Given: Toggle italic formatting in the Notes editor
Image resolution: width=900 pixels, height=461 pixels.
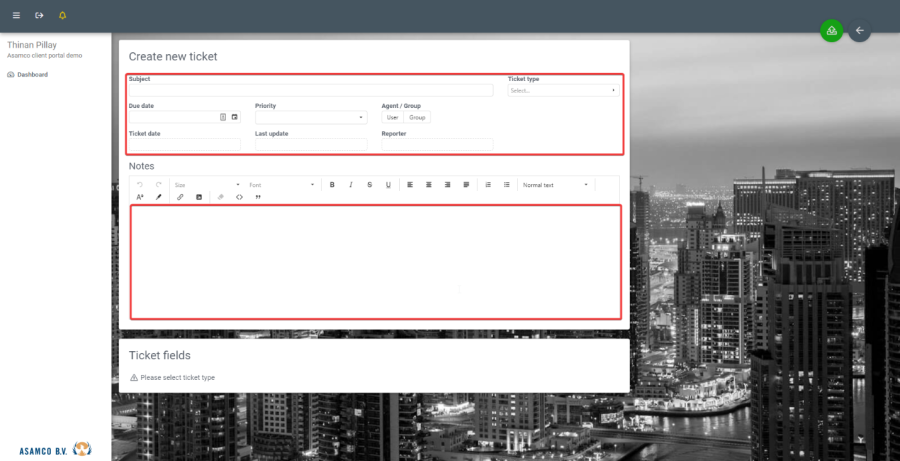Looking at the screenshot, I should [350, 185].
